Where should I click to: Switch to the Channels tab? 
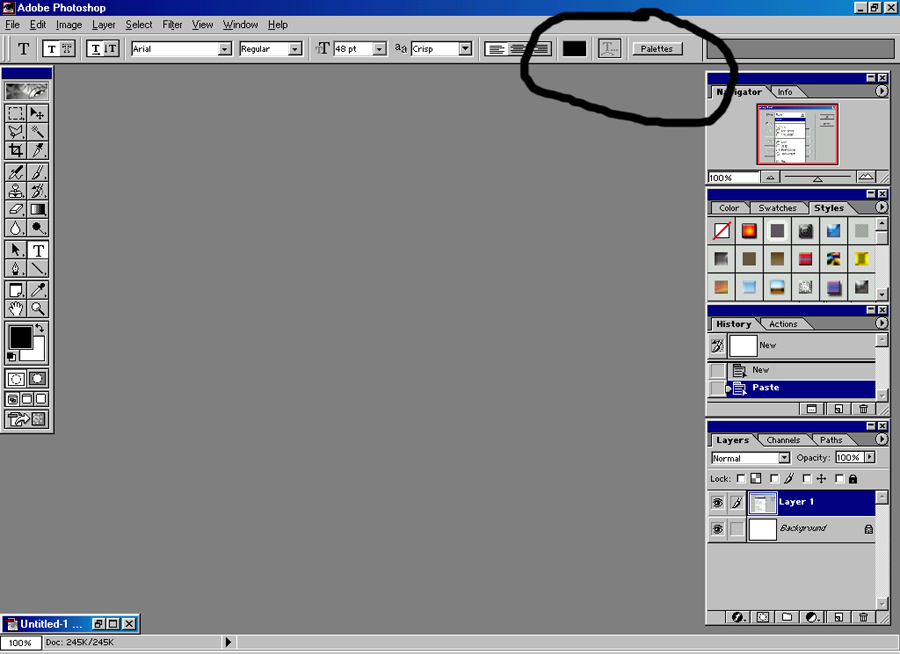pos(783,440)
